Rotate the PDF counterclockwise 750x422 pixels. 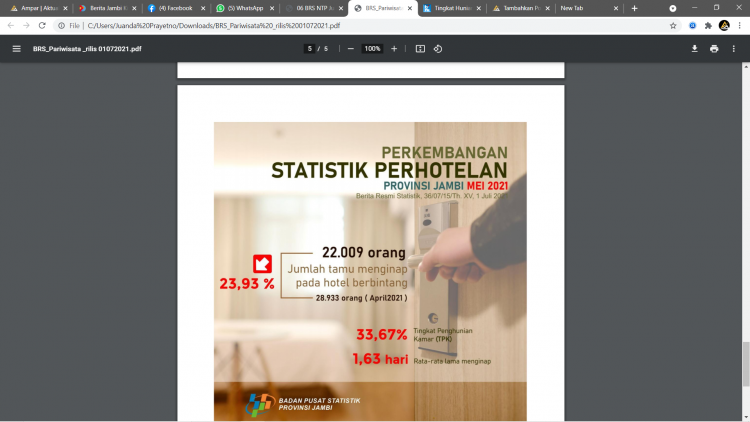[438, 48]
